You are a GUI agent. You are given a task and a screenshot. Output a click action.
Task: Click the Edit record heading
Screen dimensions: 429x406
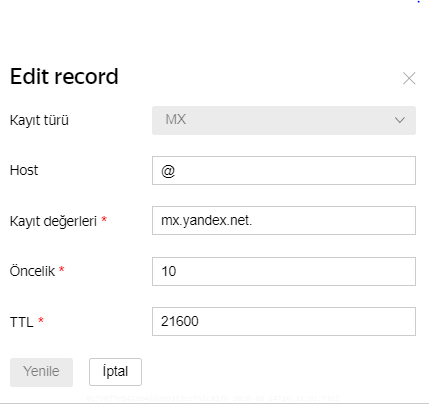click(x=64, y=77)
